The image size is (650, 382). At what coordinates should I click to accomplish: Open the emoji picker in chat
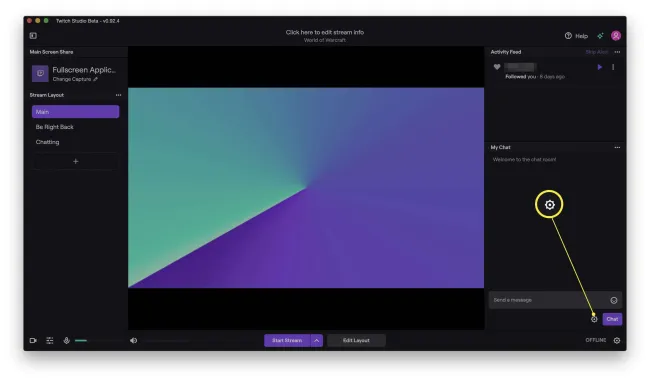(614, 300)
